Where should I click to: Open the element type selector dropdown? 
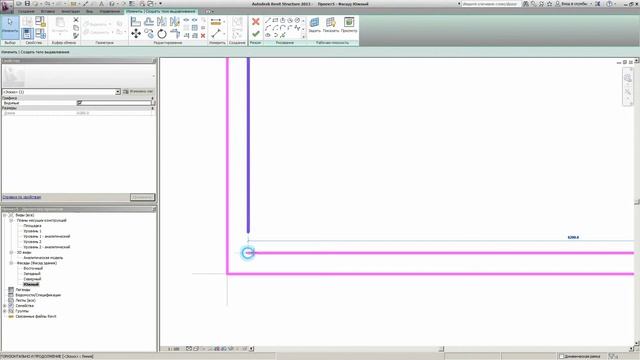point(118,92)
